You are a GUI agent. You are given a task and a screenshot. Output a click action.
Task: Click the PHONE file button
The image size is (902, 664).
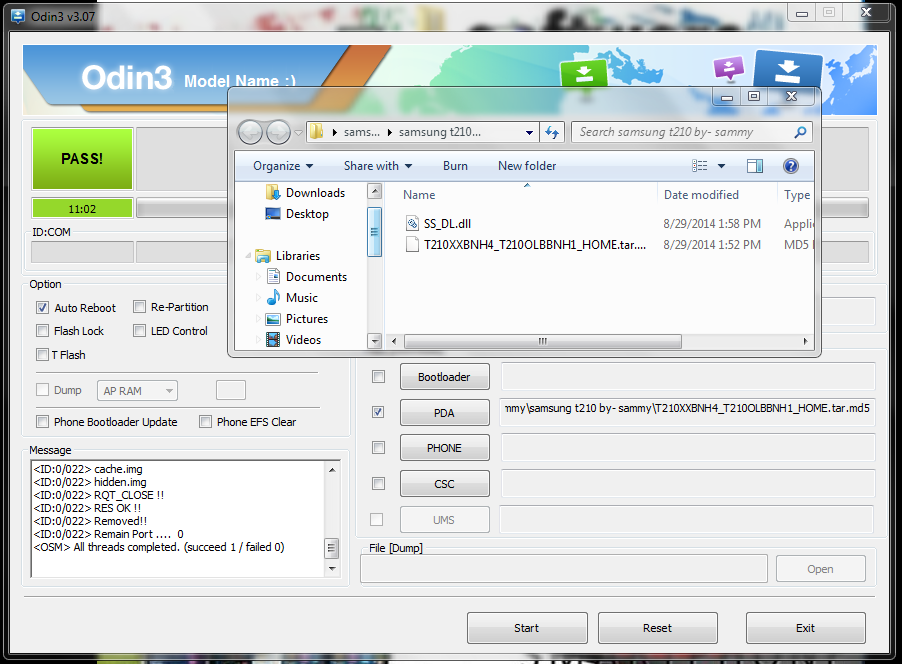[445, 448]
